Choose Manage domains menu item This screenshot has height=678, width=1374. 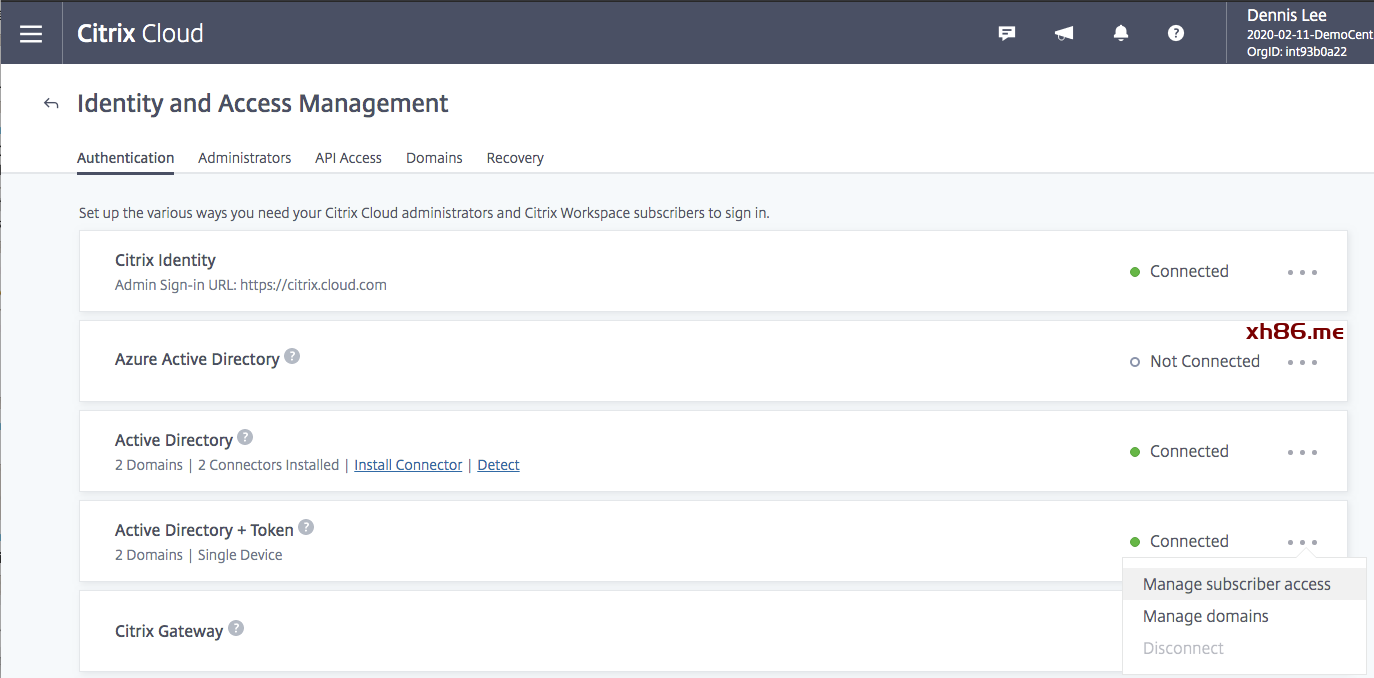(1244, 616)
